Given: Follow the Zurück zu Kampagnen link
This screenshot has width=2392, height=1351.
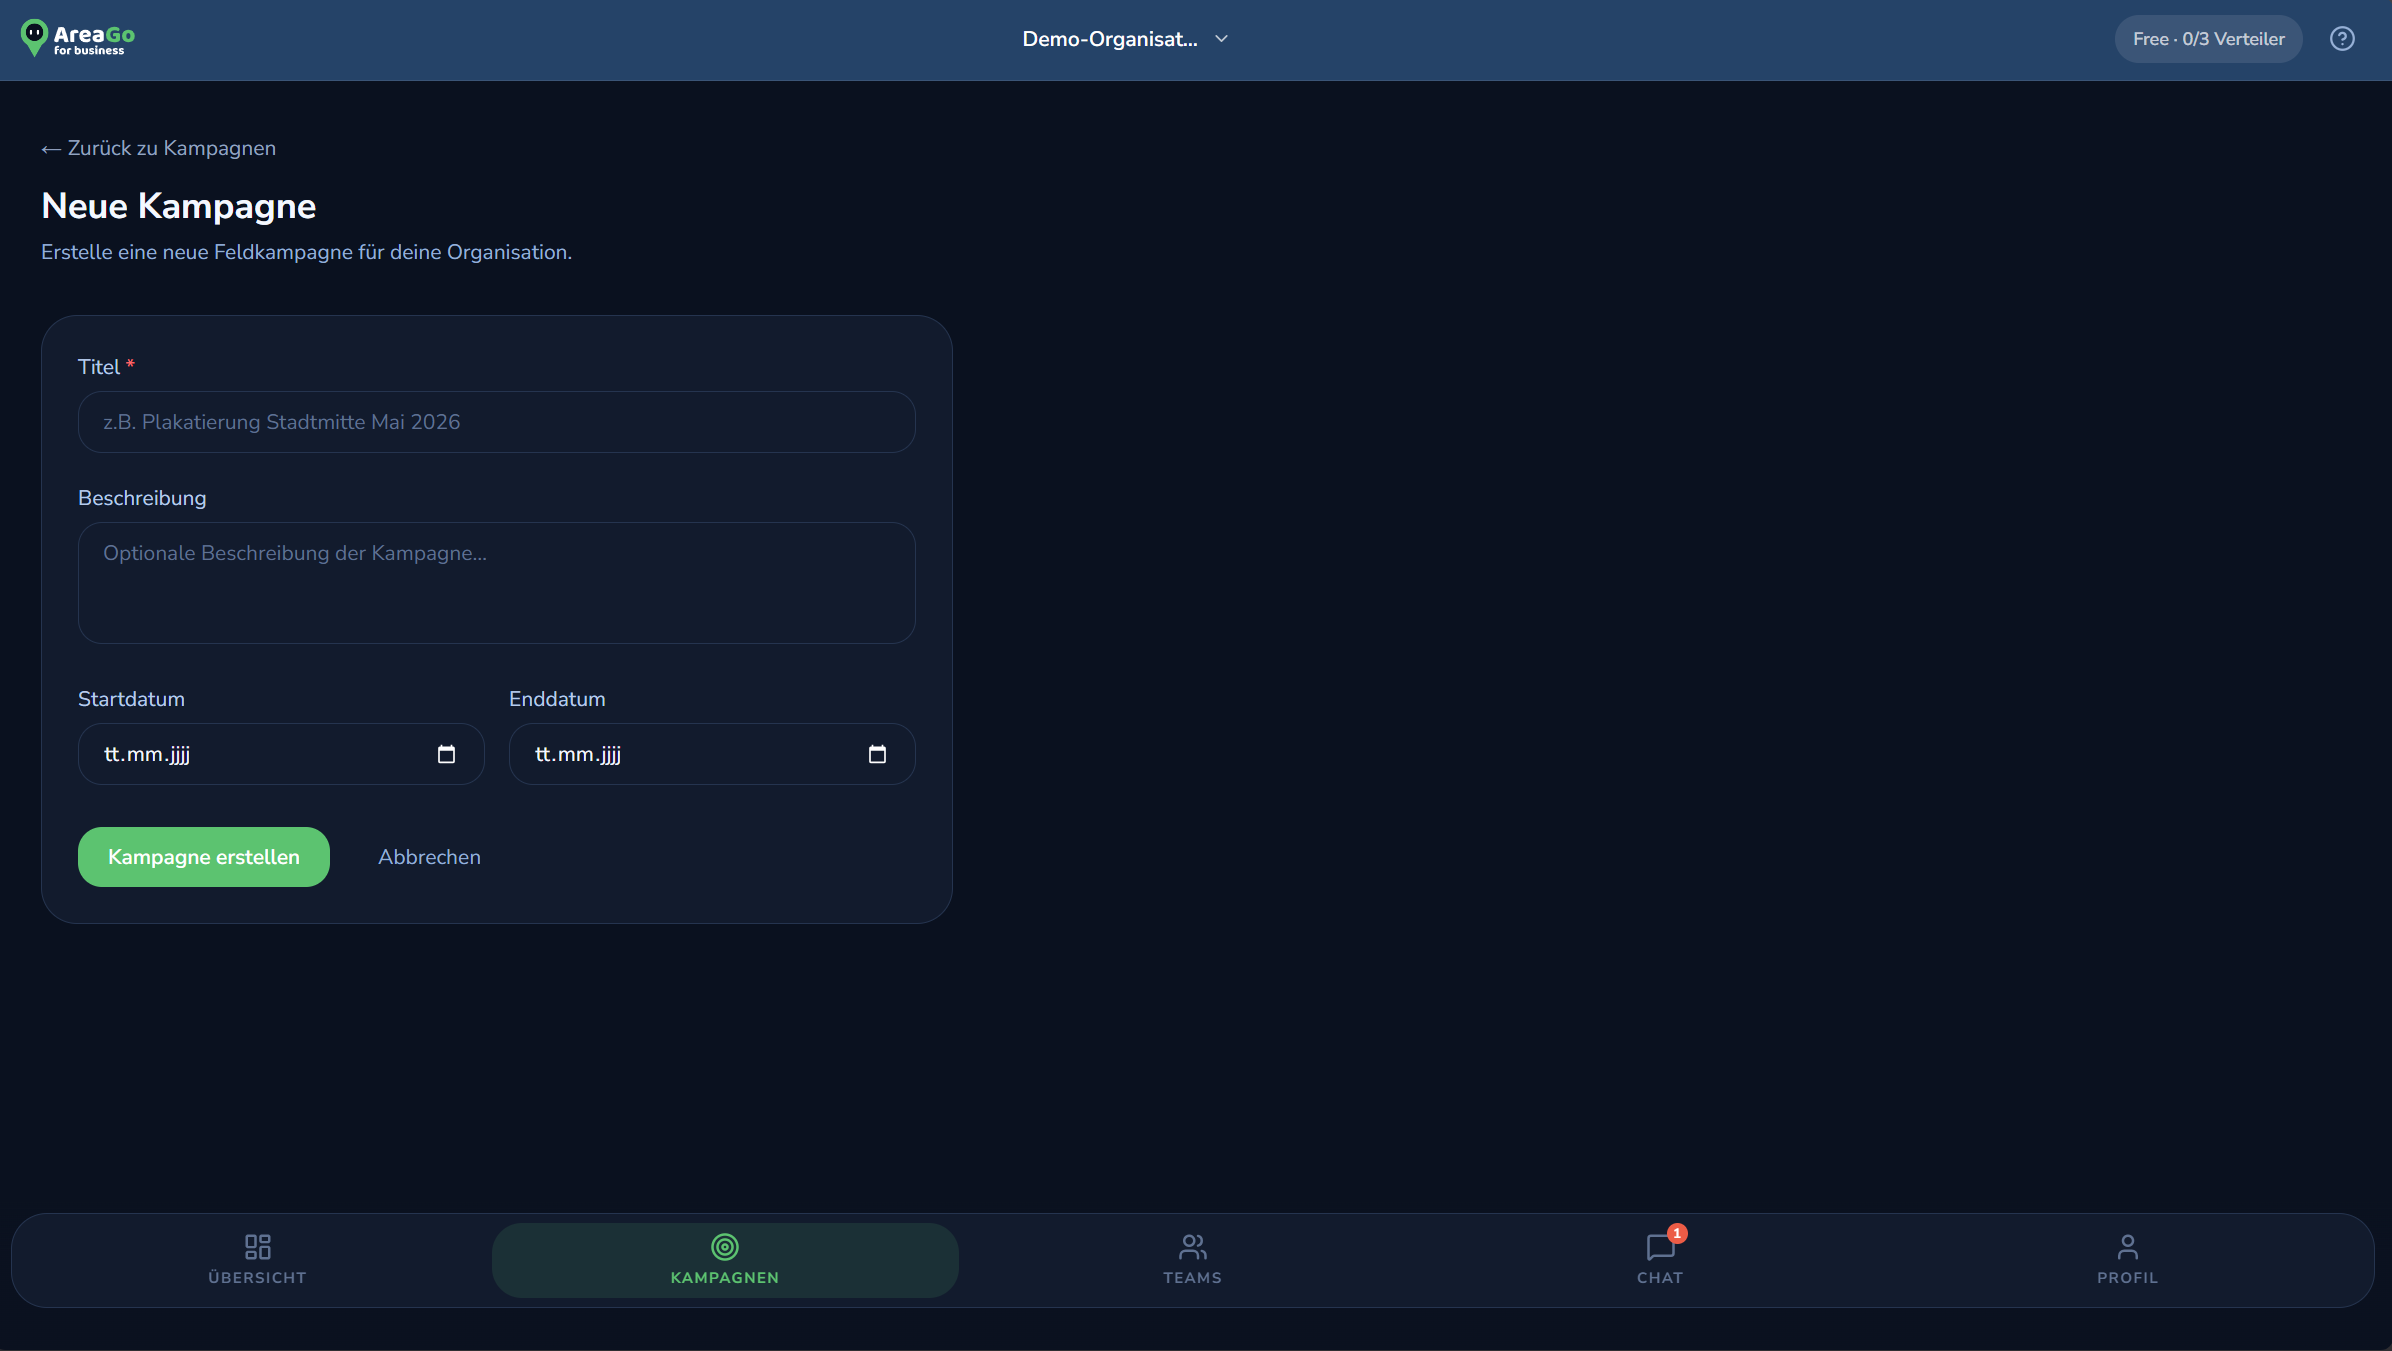Looking at the screenshot, I should 158,148.
